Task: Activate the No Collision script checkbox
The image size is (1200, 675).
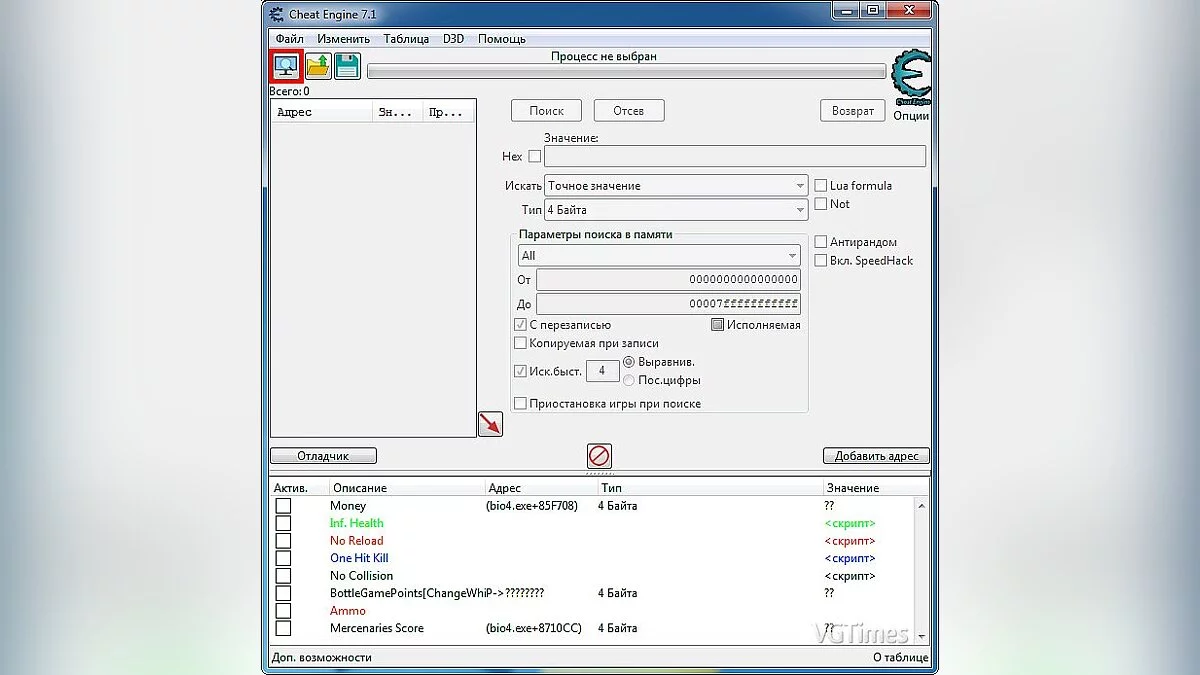Action: click(283, 576)
